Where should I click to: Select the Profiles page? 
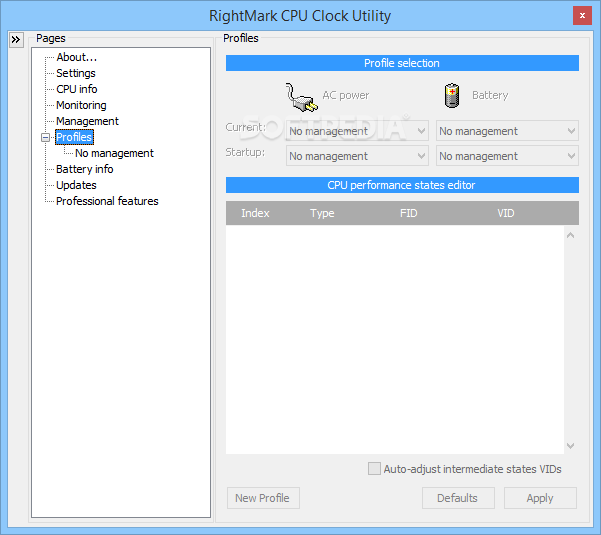(x=74, y=137)
